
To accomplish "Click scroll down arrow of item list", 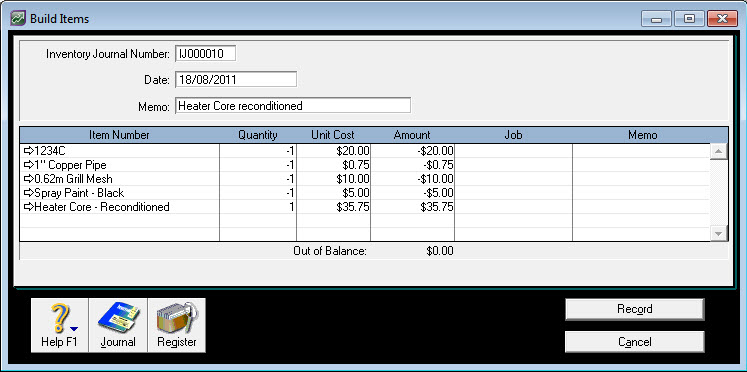I will point(718,233).
